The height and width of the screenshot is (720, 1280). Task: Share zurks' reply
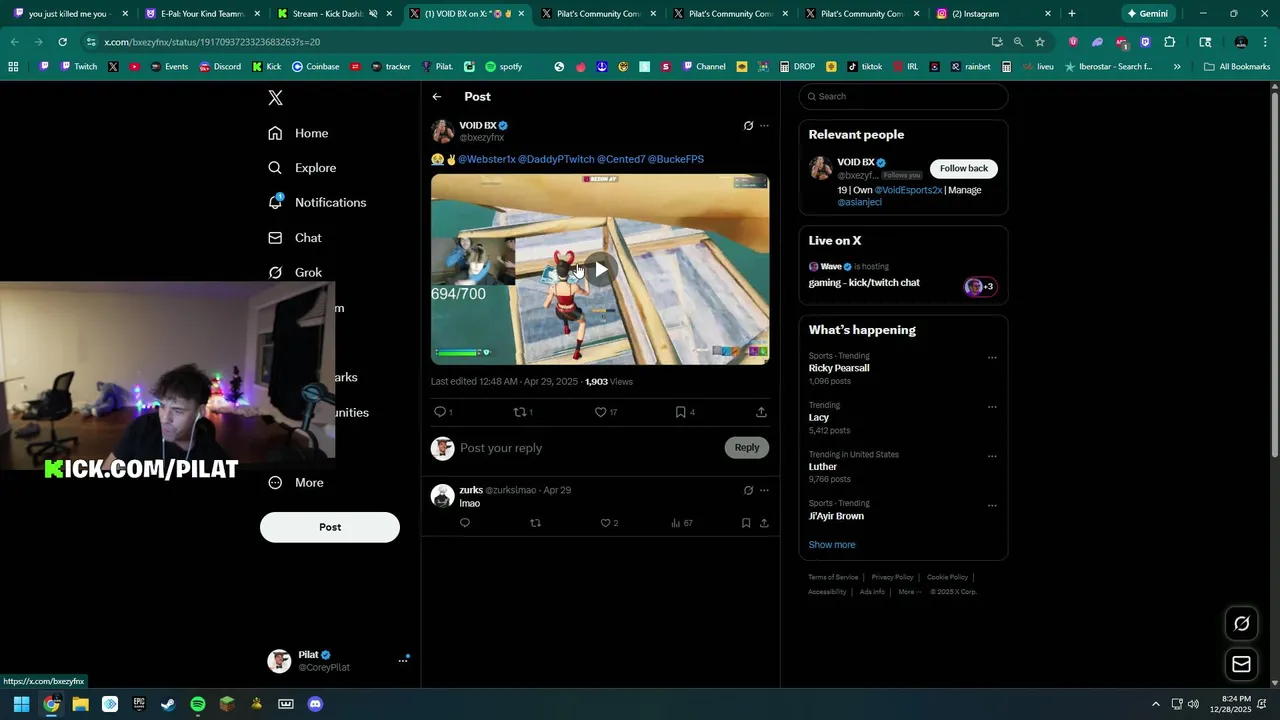click(764, 523)
